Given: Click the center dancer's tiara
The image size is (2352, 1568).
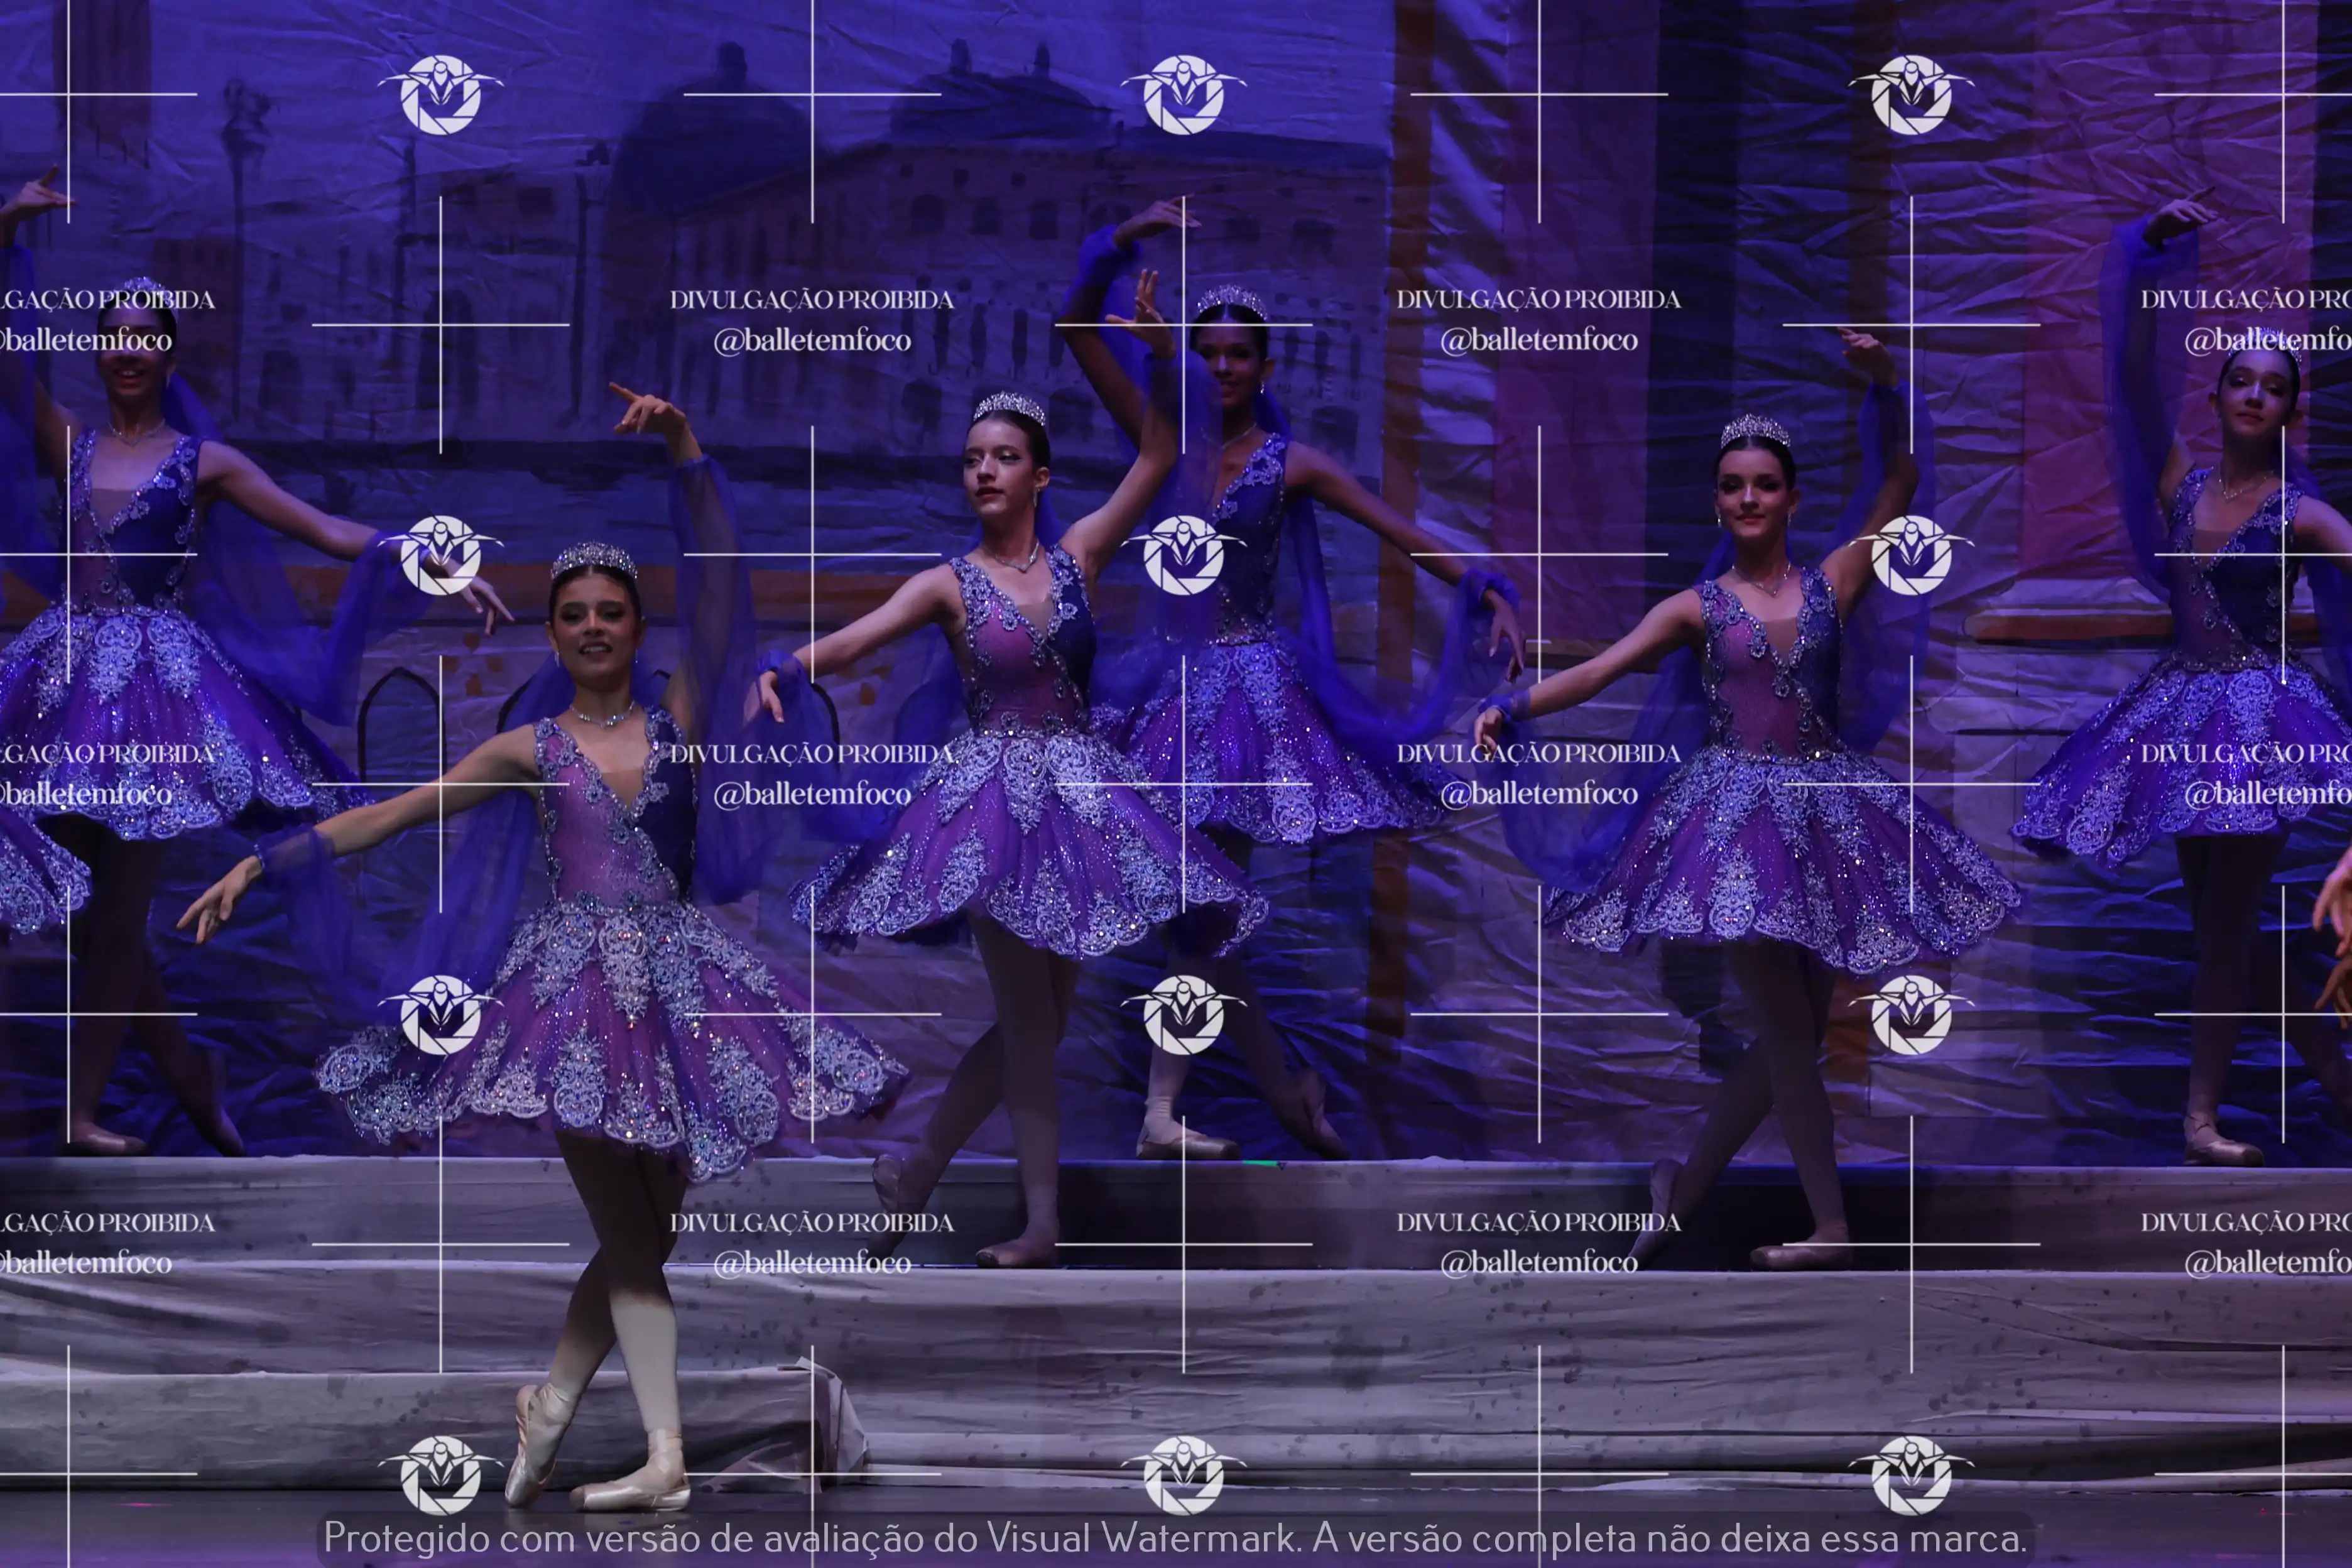Looking at the screenshot, I should (1009, 406).
